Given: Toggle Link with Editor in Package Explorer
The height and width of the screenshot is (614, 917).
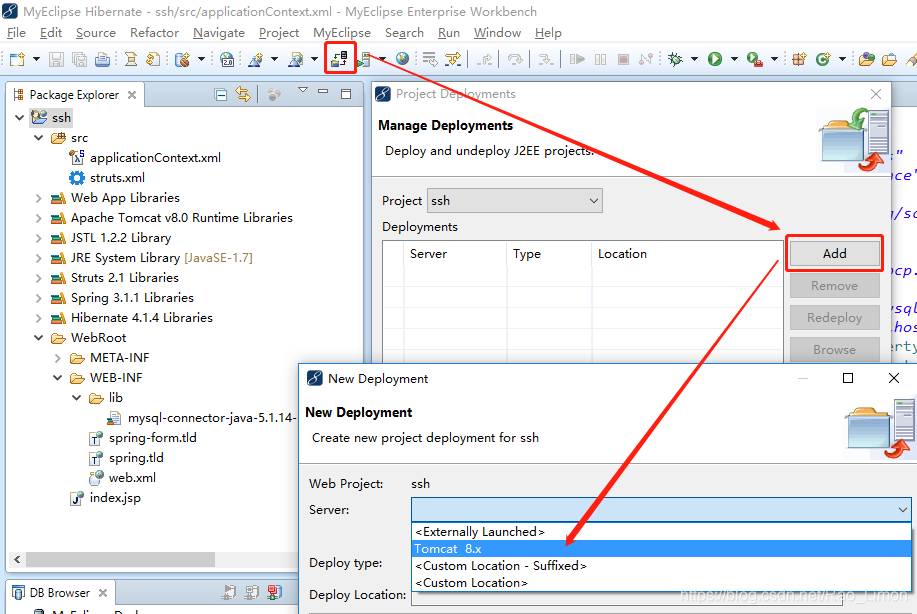Looking at the screenshot, I should [243, 94].
